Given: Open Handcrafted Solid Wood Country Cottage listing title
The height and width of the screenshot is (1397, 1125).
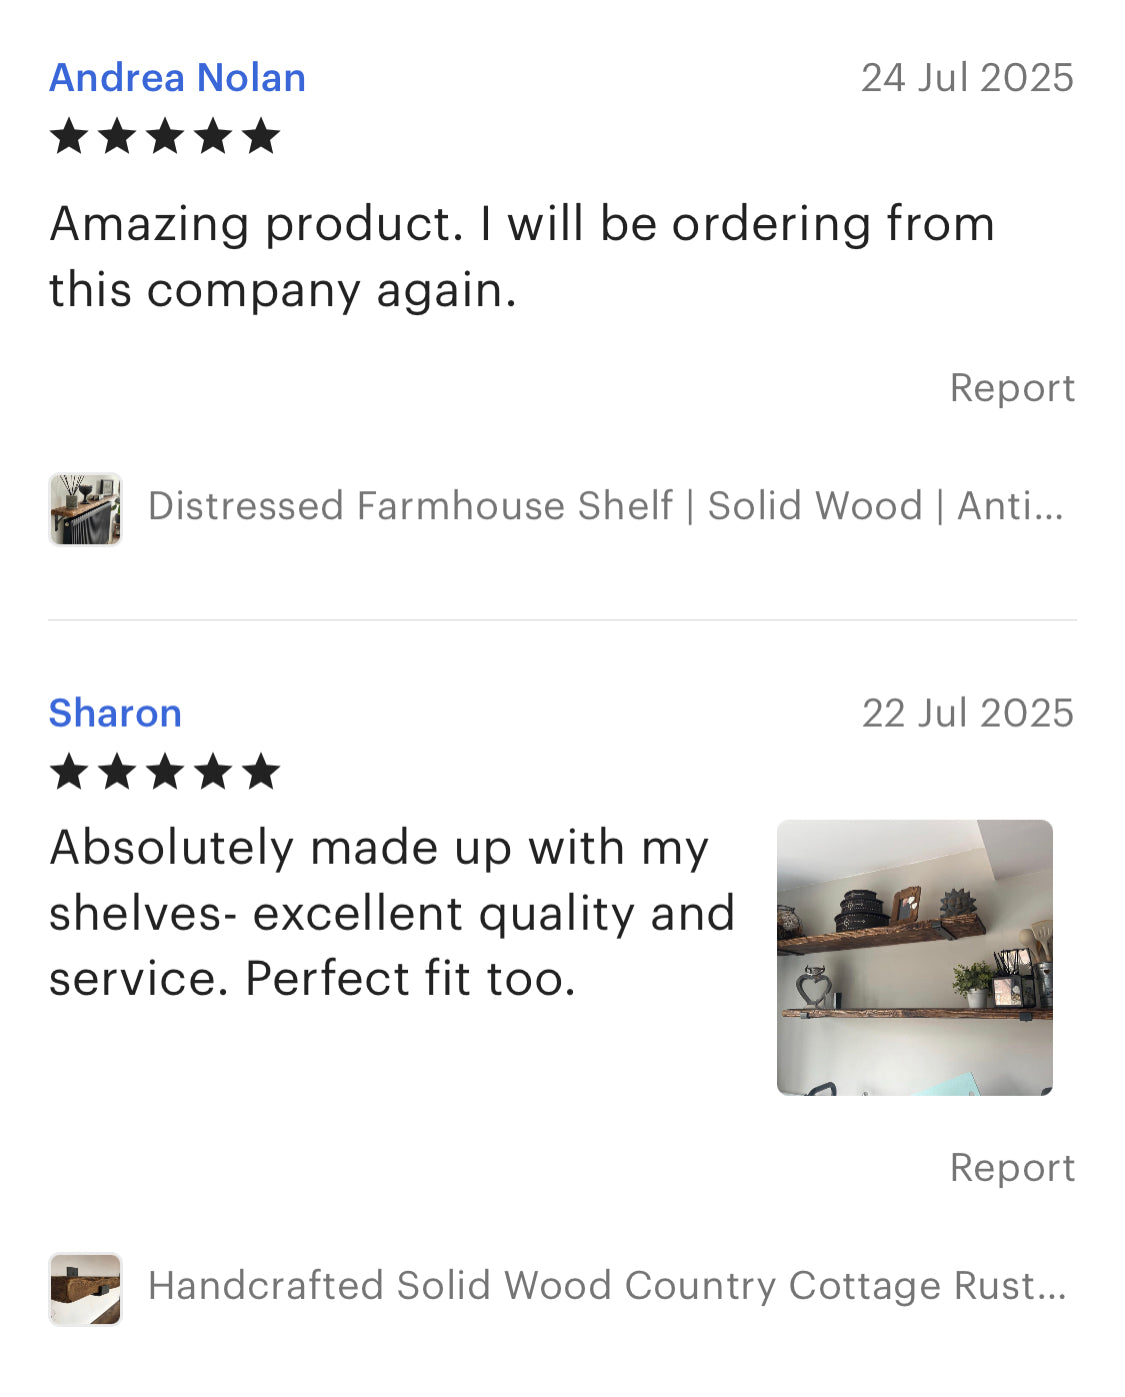Looking at the screenshot, I should [607, 1286].
